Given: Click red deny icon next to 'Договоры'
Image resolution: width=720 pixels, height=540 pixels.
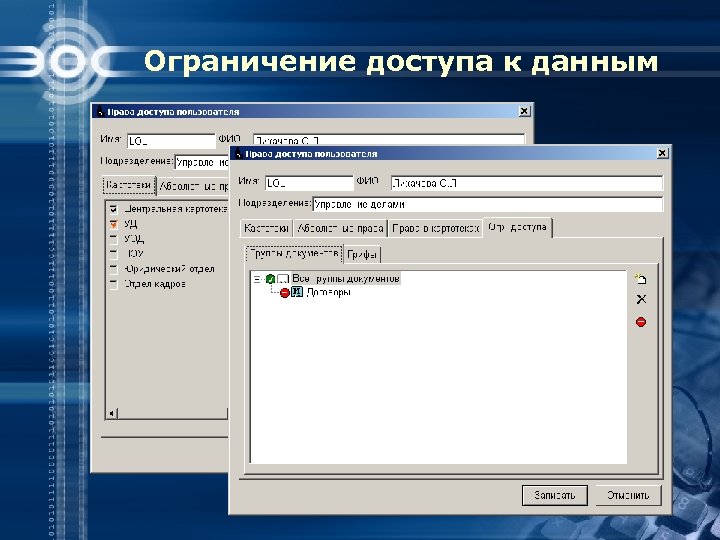Looking at the screenshot, I should click(285, 292).
